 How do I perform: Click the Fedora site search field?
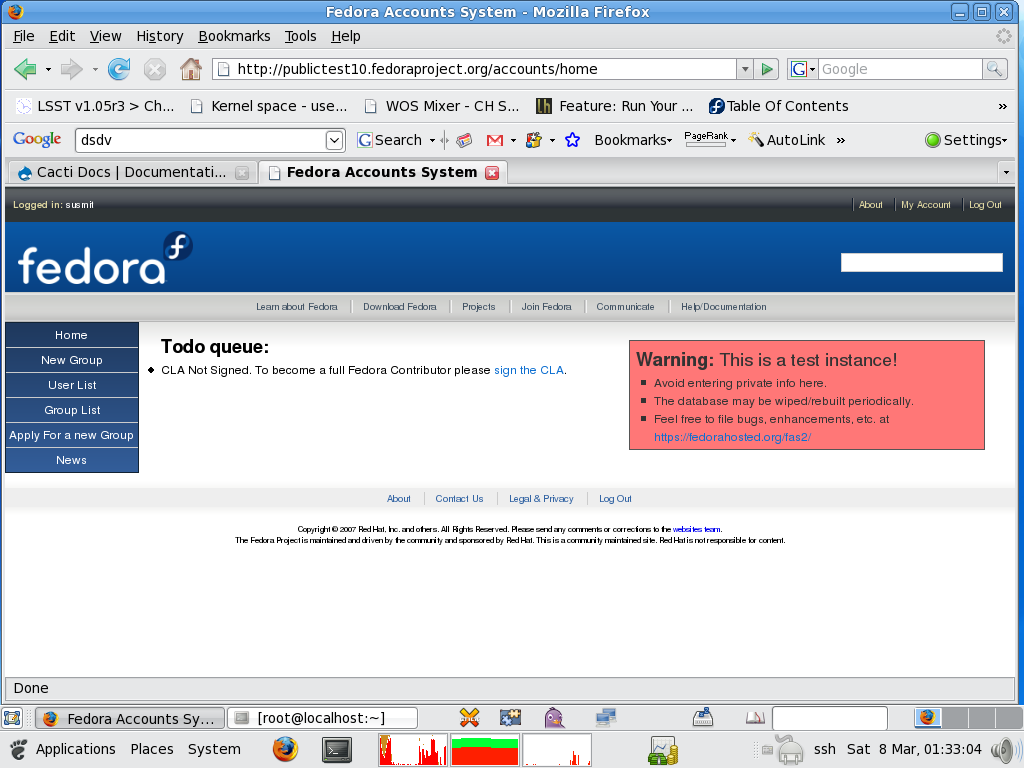click(921, 263)
